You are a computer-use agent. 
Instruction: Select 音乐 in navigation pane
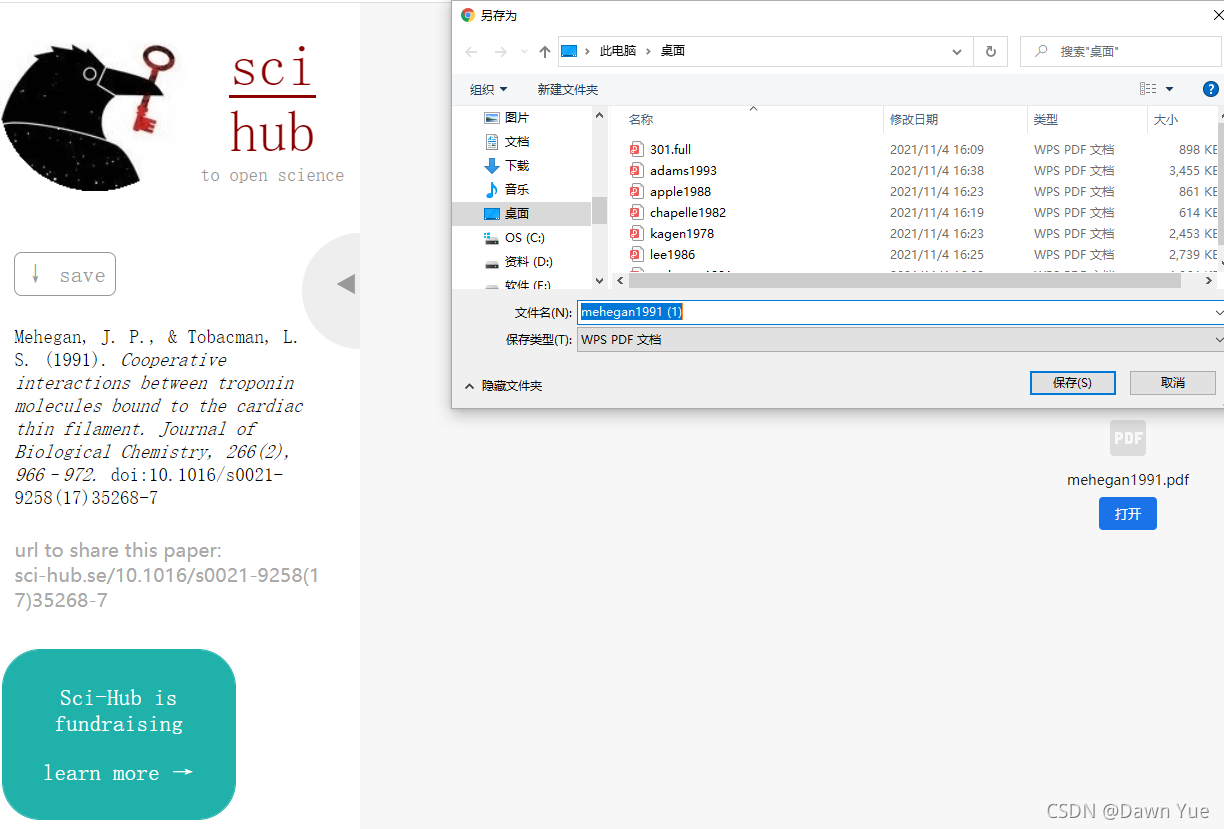[x=518, y=189]
